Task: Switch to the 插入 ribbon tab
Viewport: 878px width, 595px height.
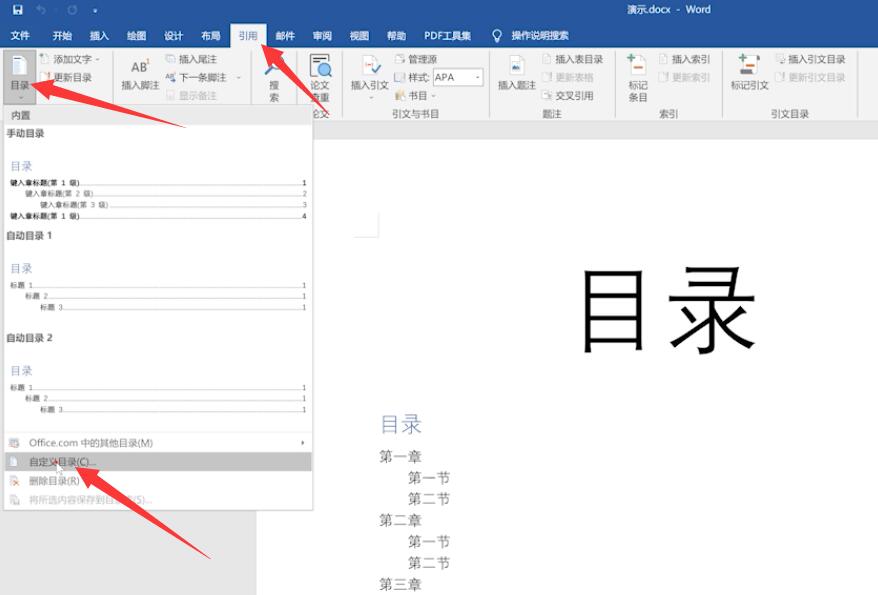Action: (x=99, y=36)
